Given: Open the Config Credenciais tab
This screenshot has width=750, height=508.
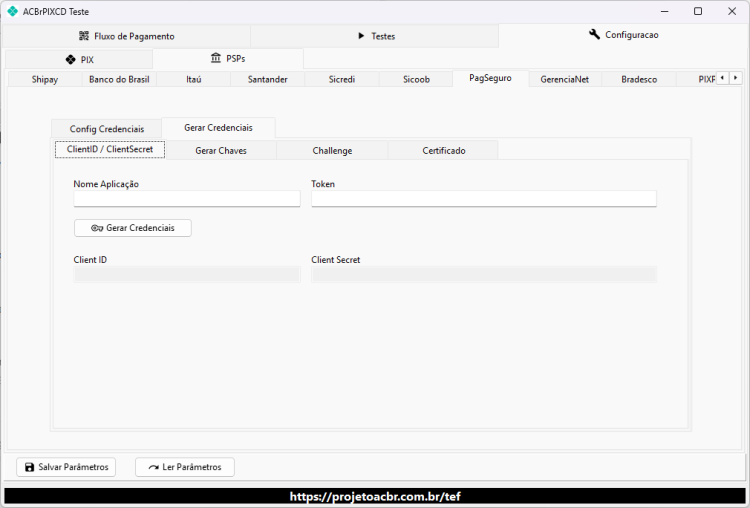Looking at the screenshot, I should tap(107, 129).
